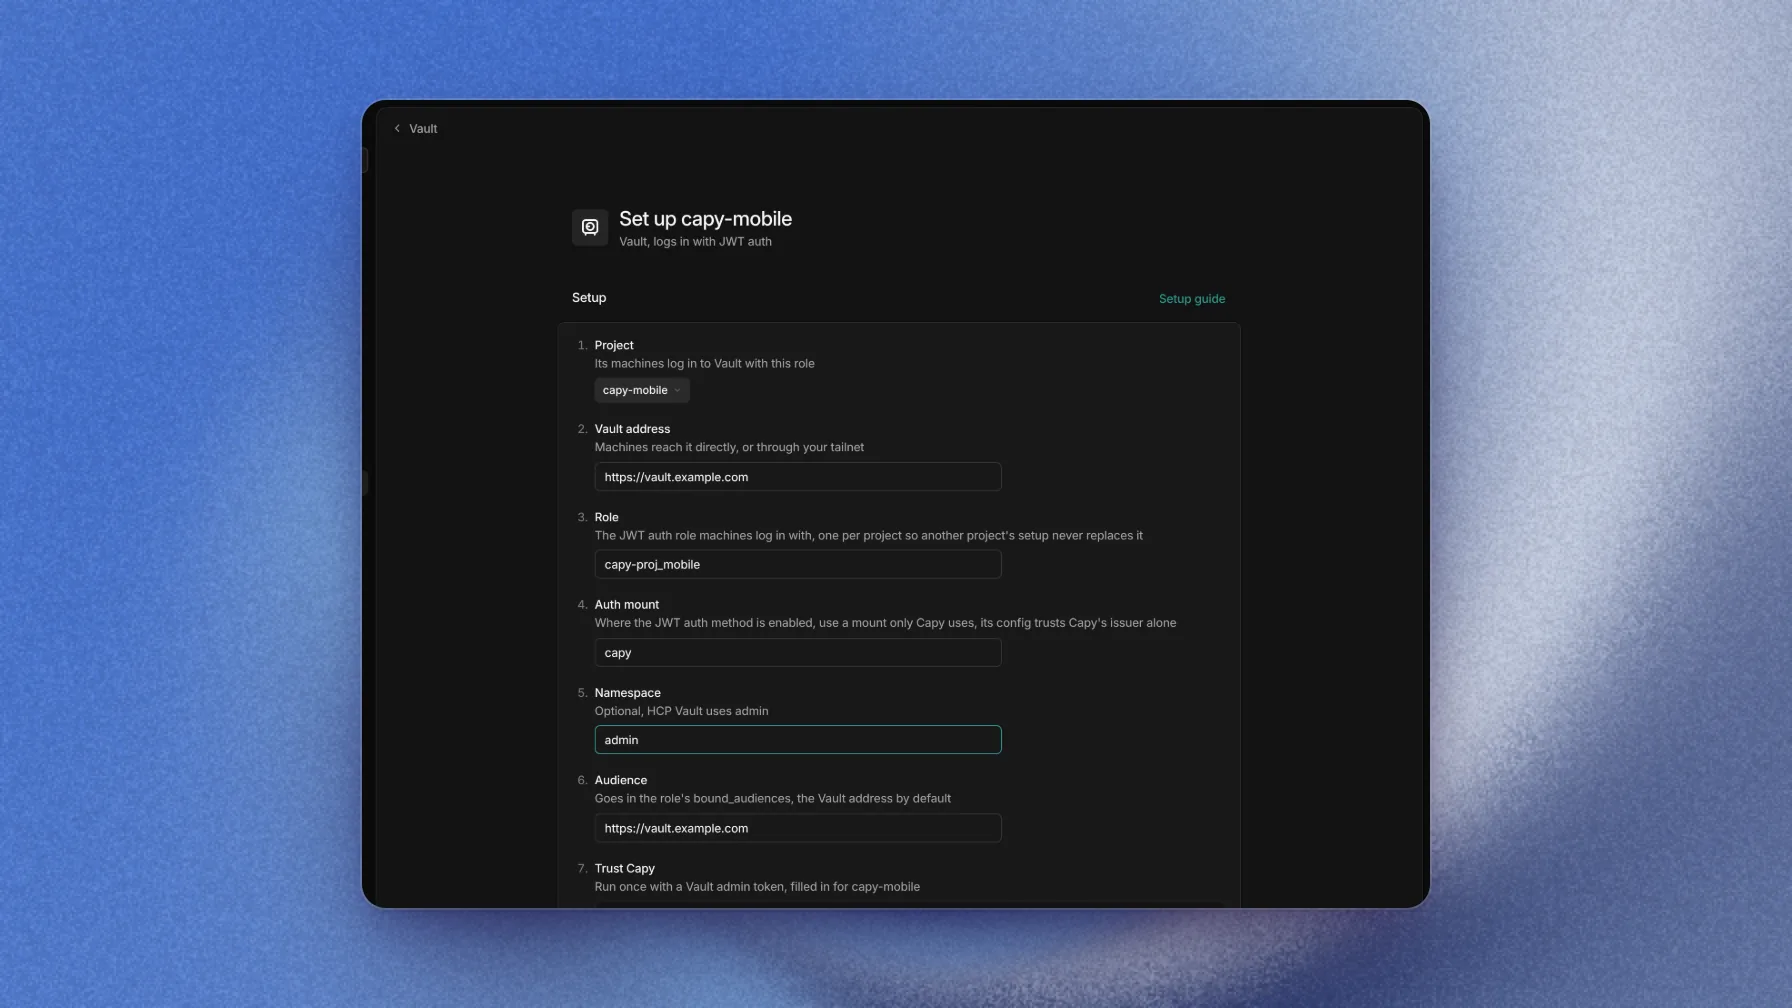
Task: Open the capy-mobile project dropdown
Action: coord(642,391)
